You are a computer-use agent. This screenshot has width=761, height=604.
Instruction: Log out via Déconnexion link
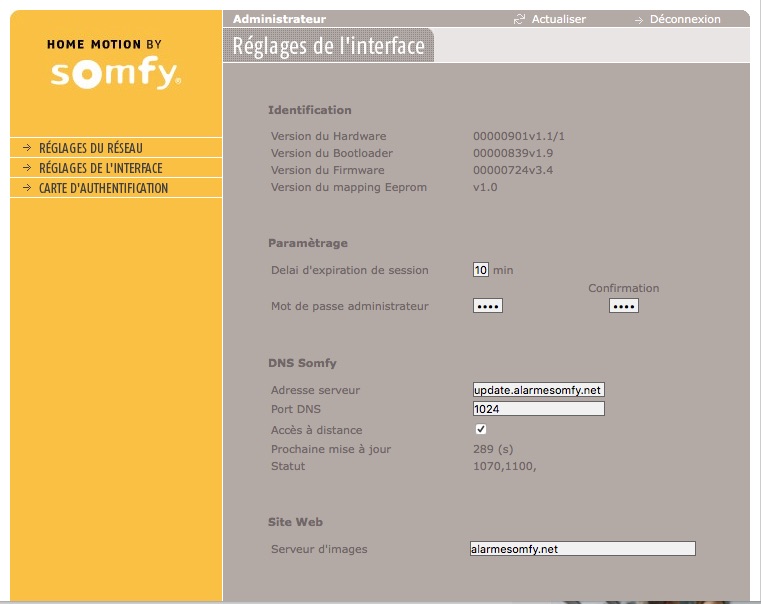pos(685,19)
